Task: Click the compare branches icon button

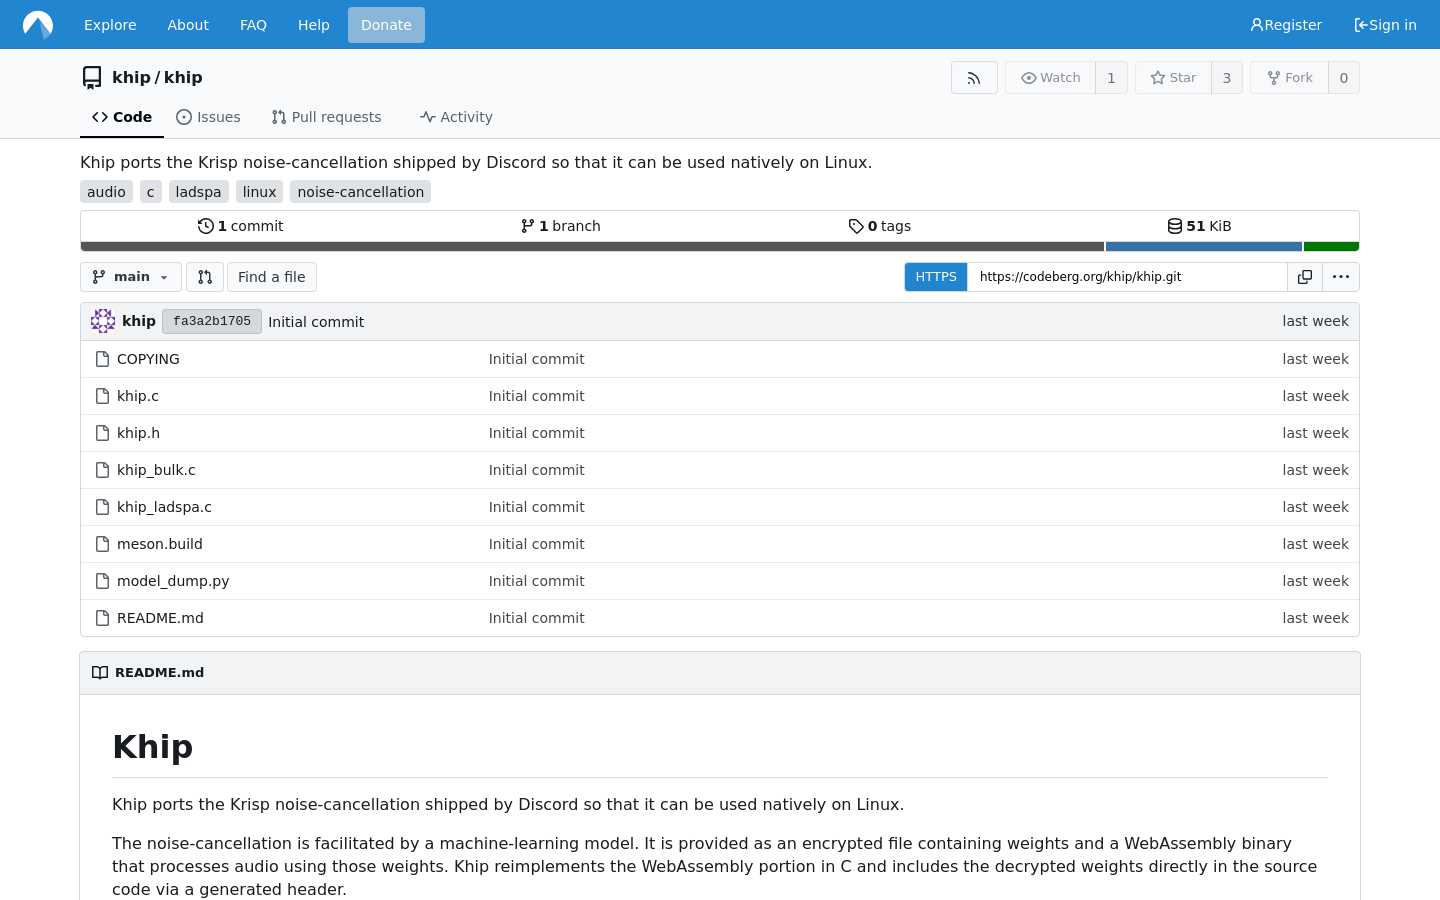Action: tap(205, 277)
